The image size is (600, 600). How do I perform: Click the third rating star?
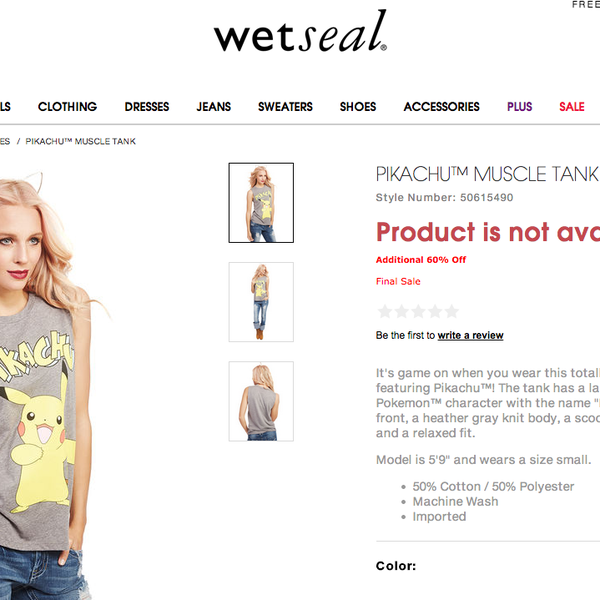point(418,311)
